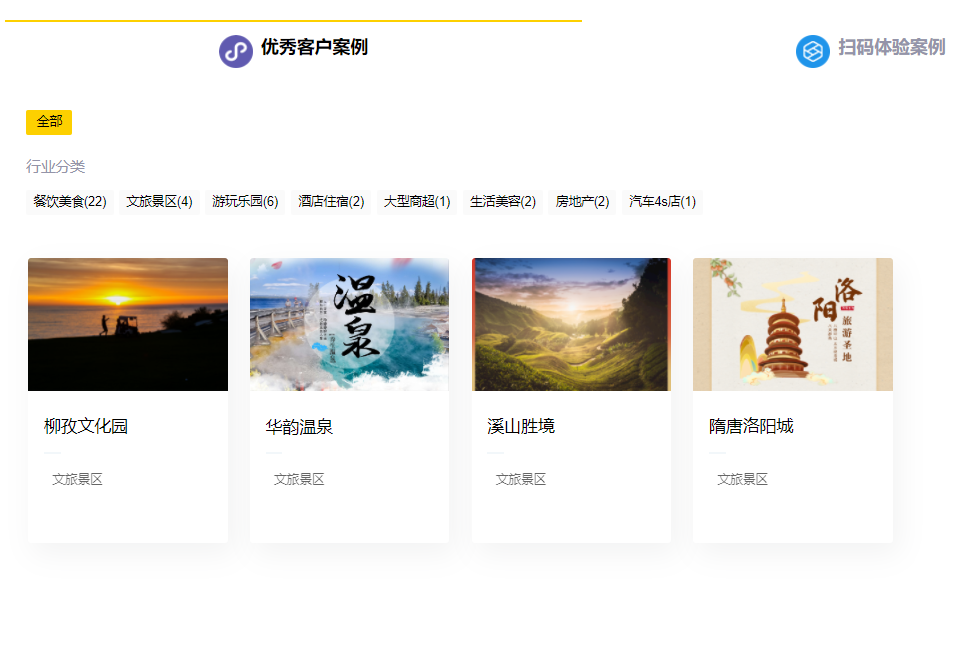Filter by 生活美容(2) category
Viewport: 978px width, 666px height.
tap(503, 200)
